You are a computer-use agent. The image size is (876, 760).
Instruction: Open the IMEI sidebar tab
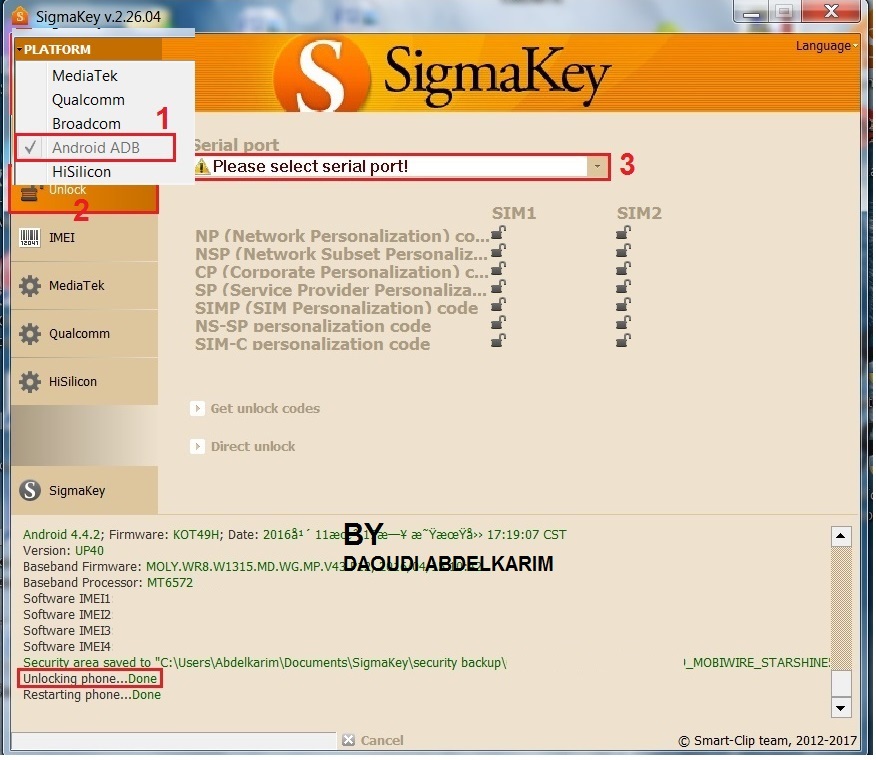(84, 238)
